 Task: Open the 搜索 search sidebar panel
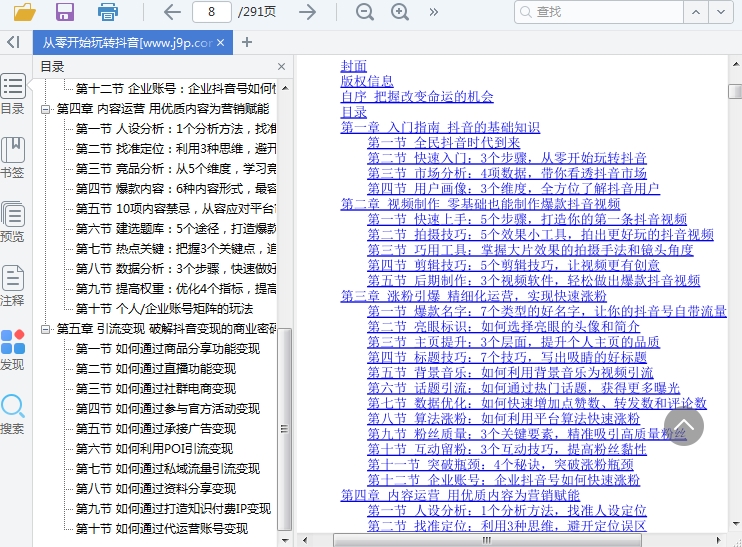coord(13,414)
